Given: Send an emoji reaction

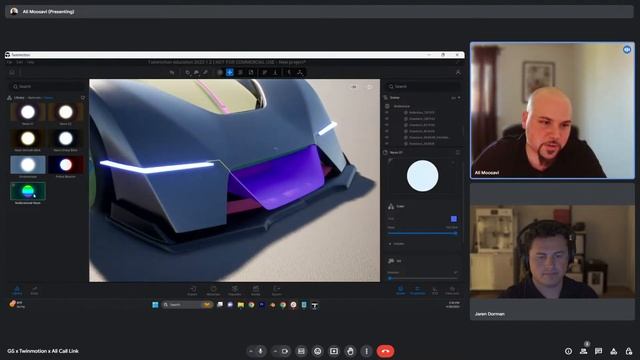Looking at the screenshot, I should 318,351.
